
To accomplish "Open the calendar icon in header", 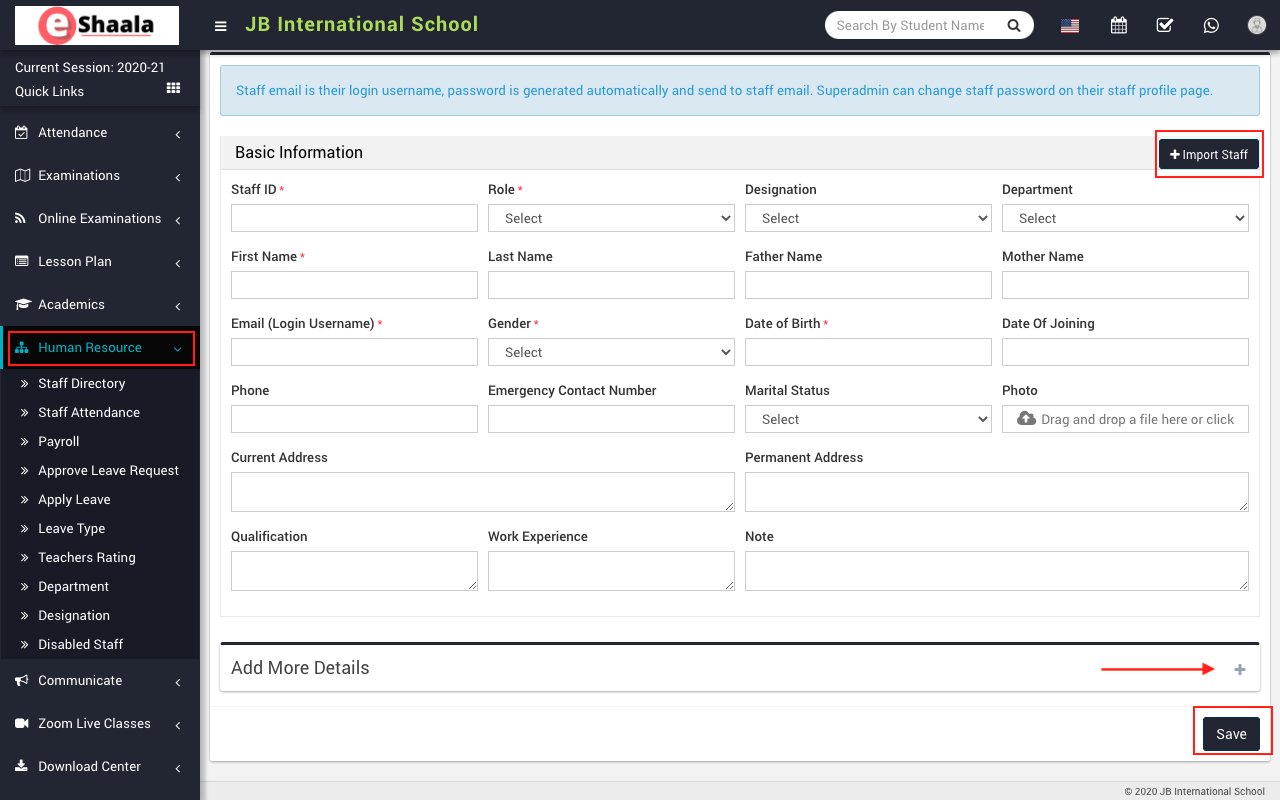I will click(x=1119, y=26).
